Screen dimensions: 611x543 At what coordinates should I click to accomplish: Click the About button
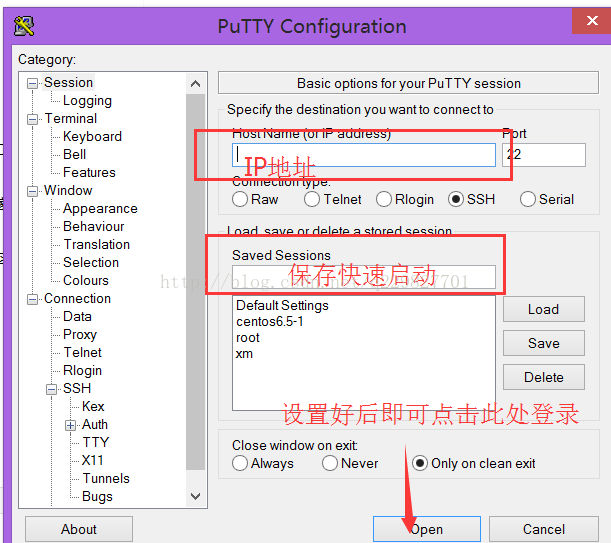79,529
